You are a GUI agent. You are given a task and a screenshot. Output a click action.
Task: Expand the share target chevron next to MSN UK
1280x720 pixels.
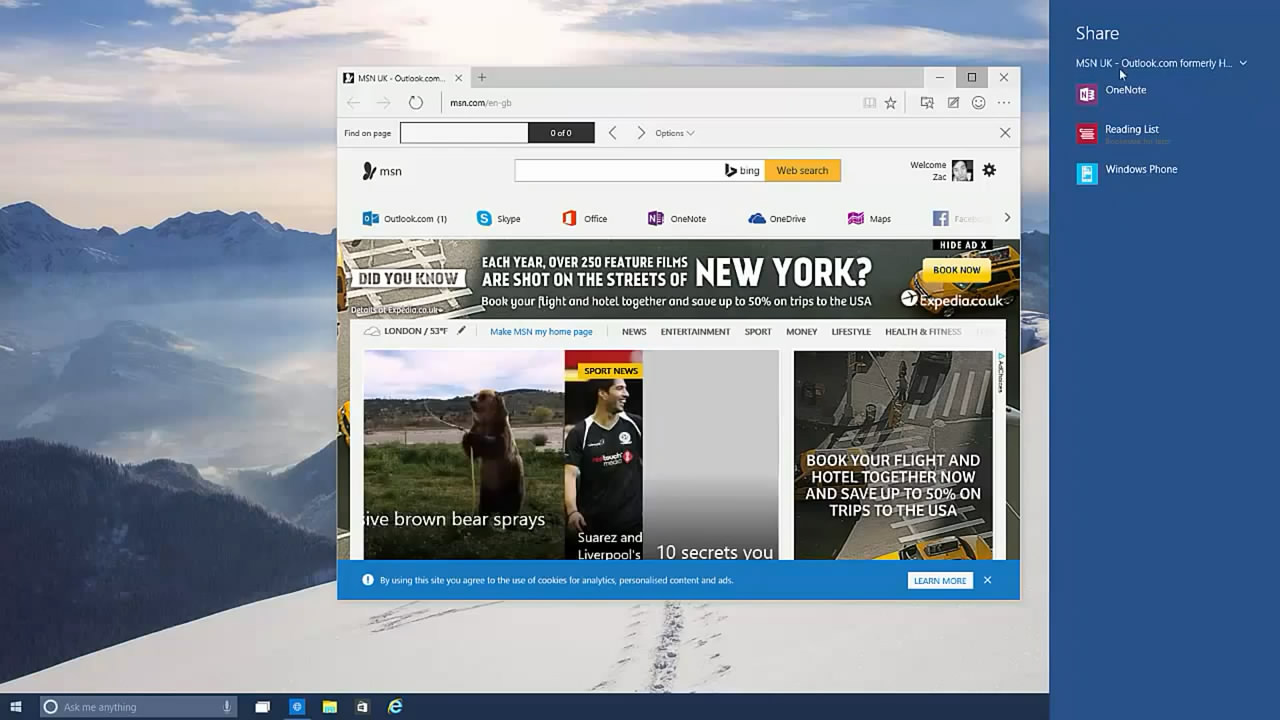[x=1243, y=62]
